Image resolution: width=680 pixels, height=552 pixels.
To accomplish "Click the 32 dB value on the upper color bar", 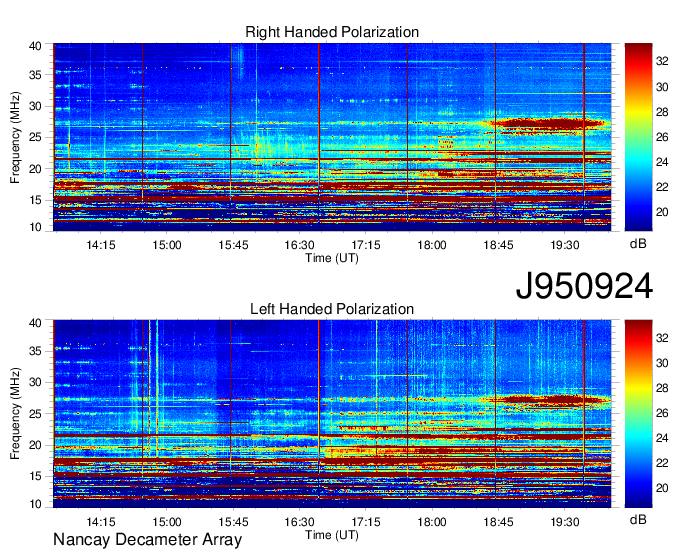I will 662,62.
